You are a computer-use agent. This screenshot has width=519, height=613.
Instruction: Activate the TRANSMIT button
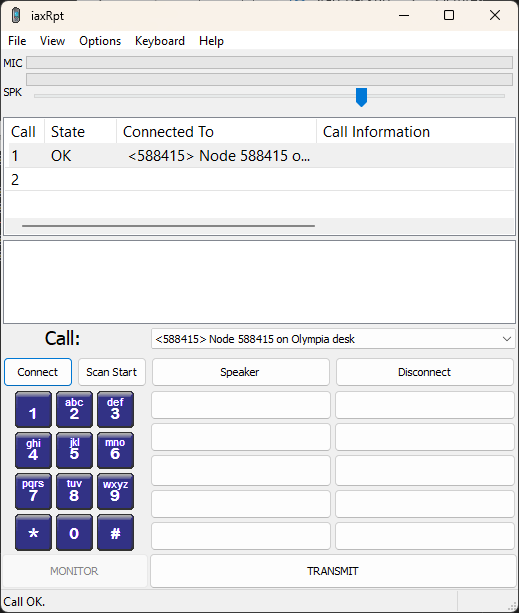(x=333, y=571)
